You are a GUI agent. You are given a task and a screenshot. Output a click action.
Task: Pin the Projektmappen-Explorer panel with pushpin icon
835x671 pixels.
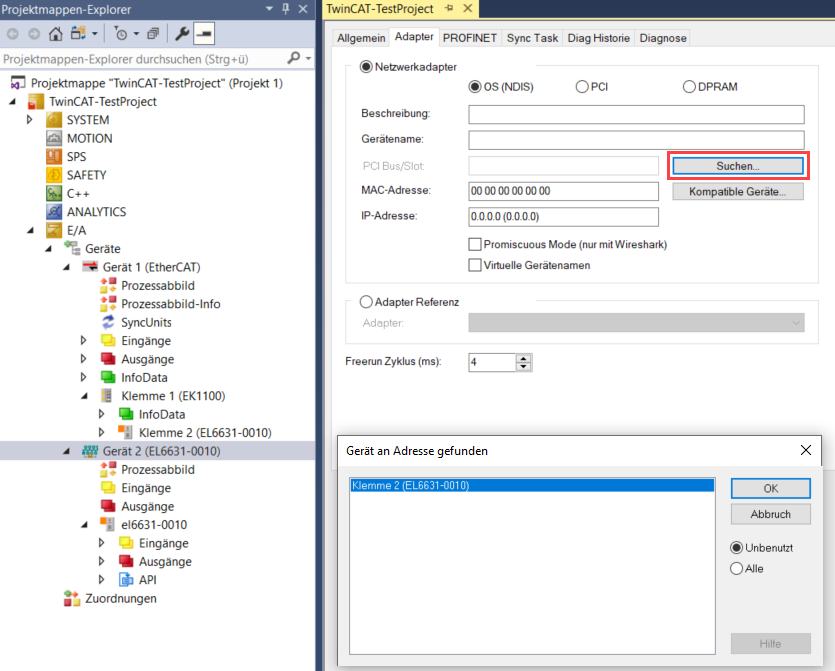click(x=287, y=9)
